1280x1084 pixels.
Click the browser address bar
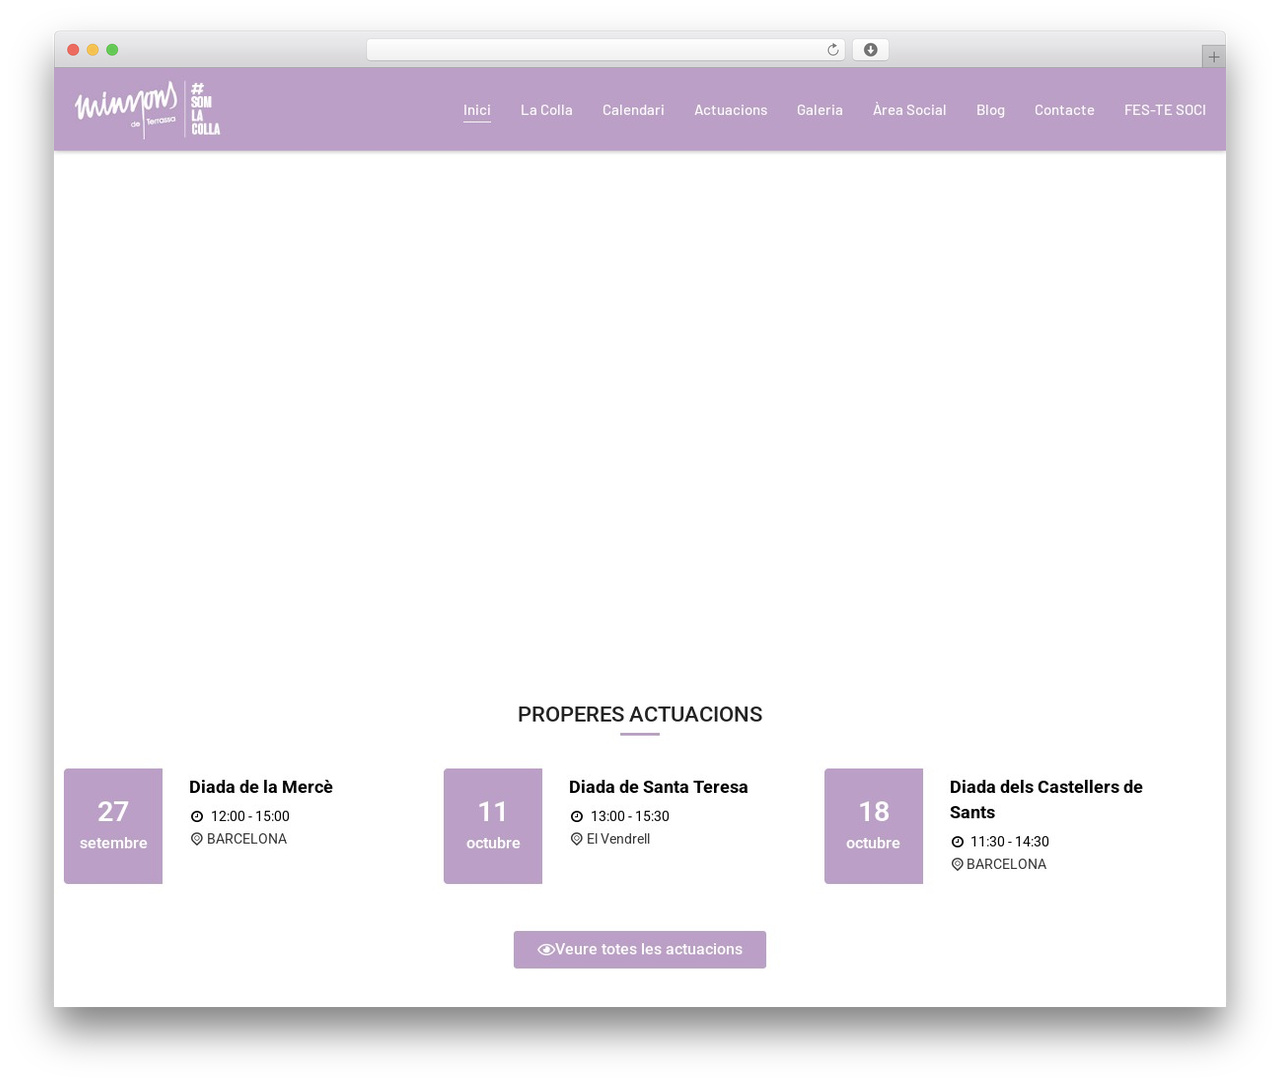point(605,50)
